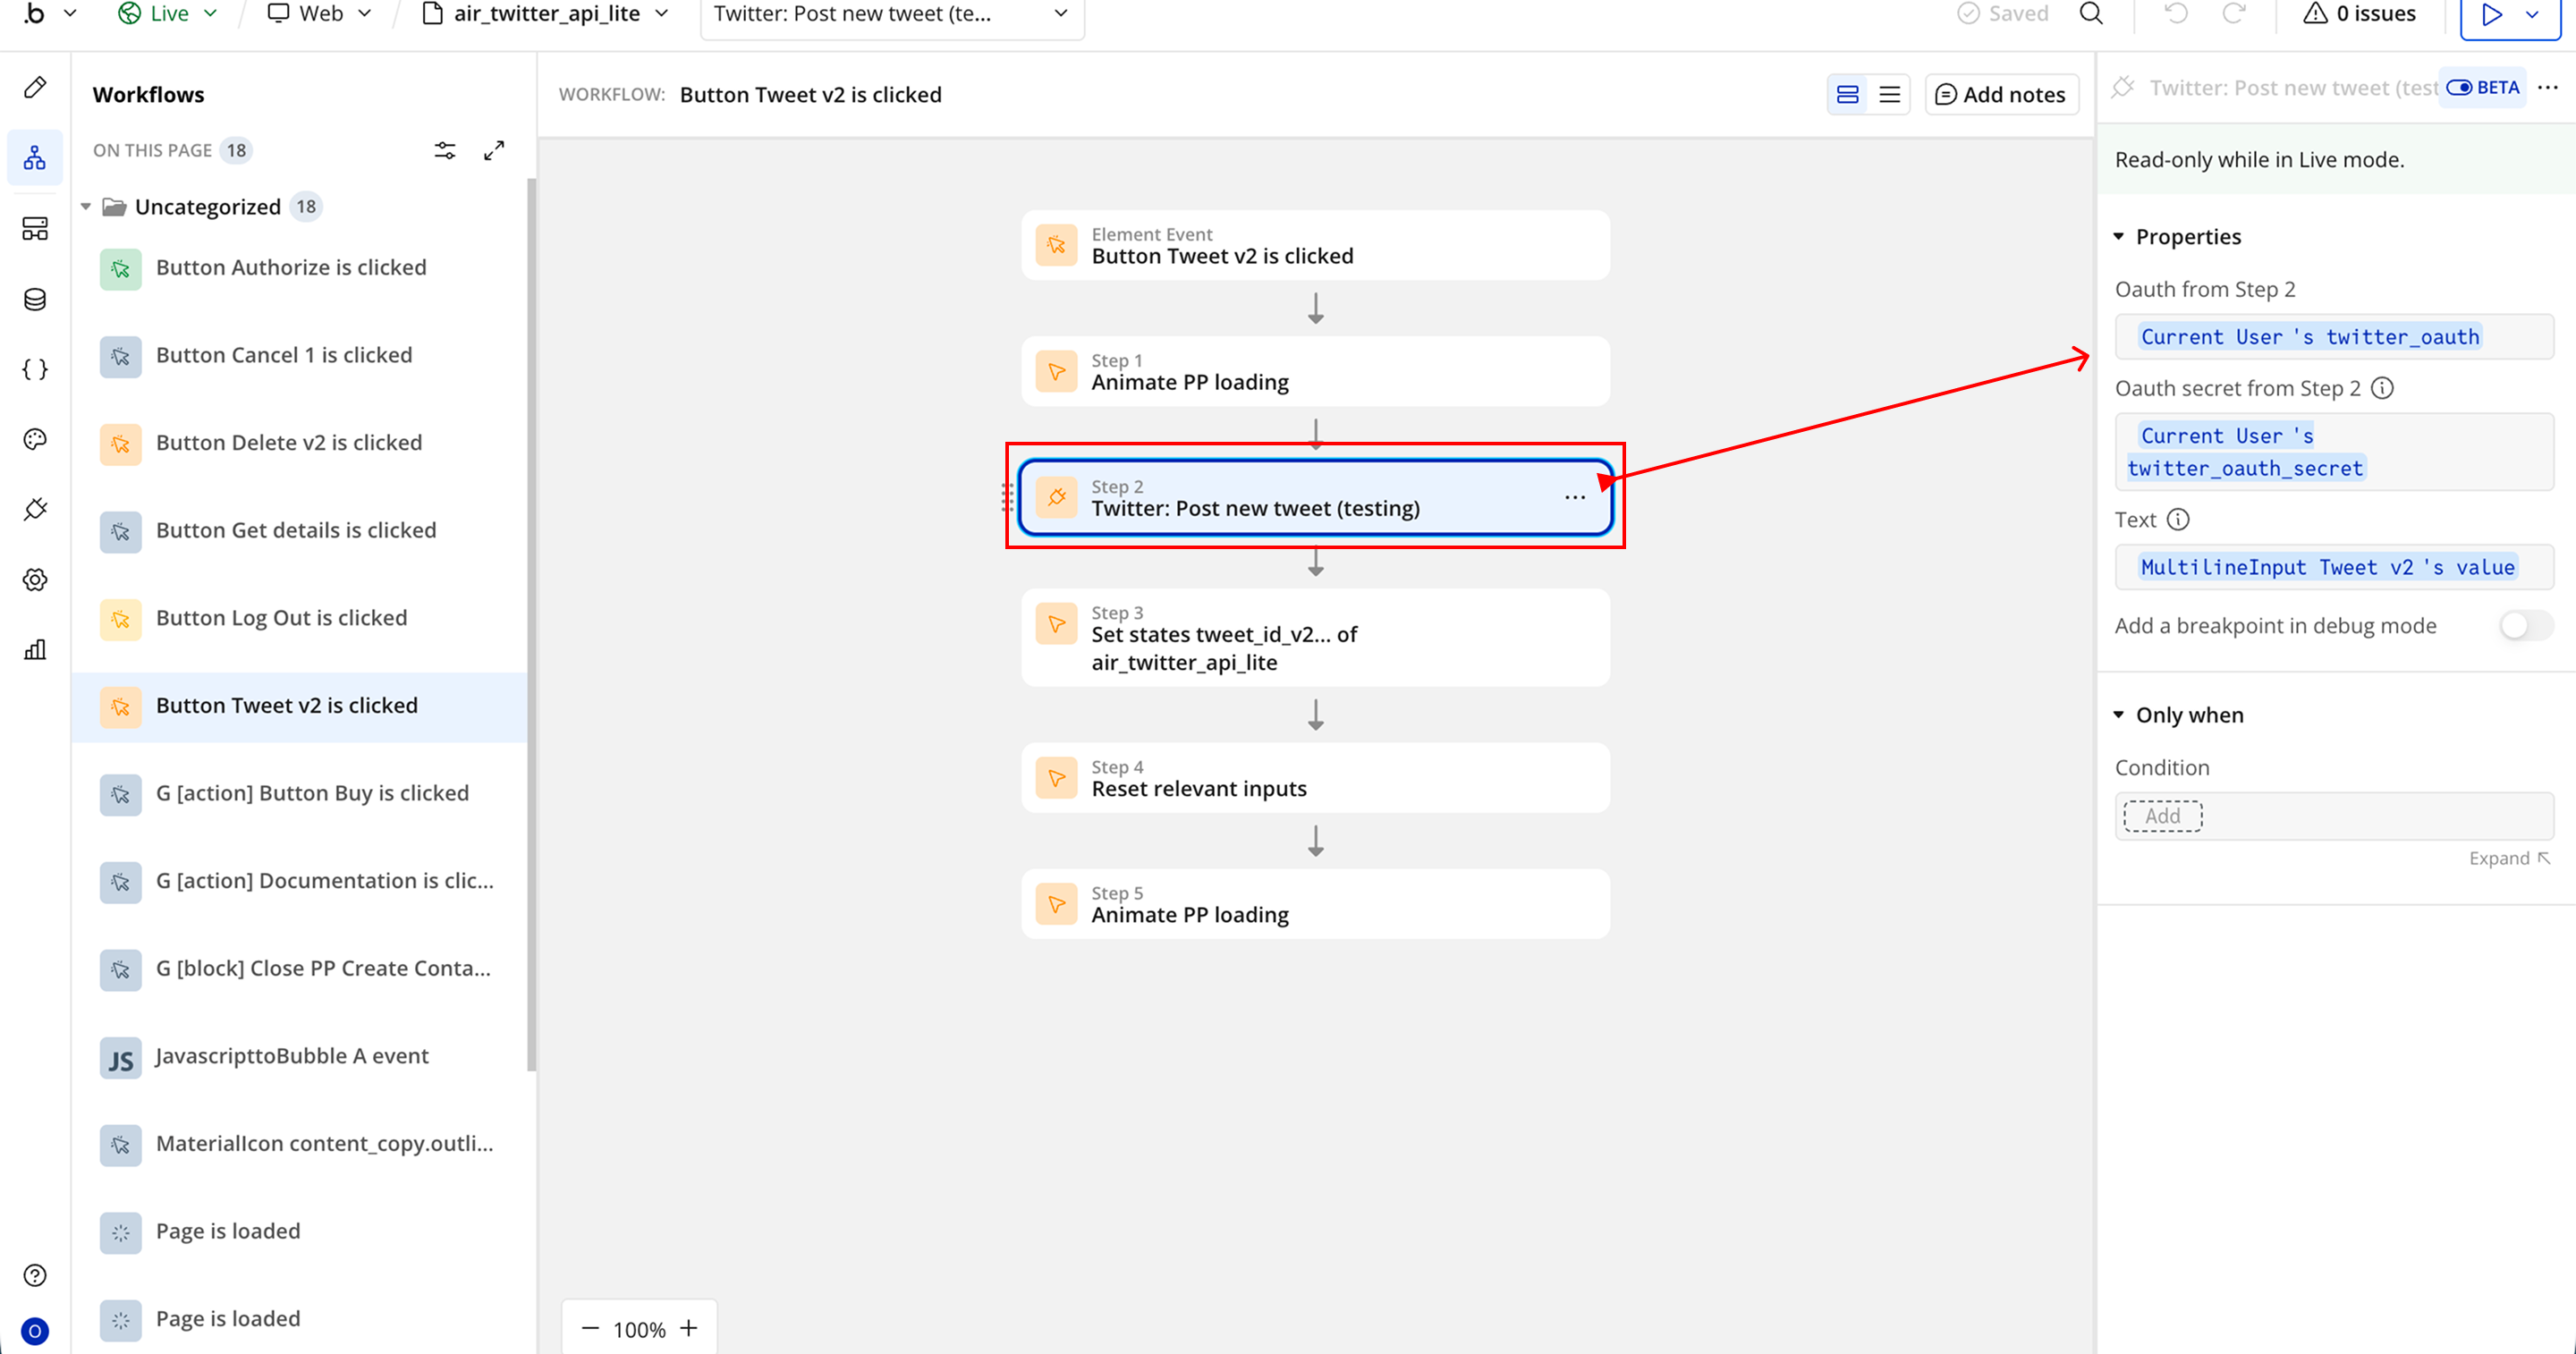Open the Settings gear in sidebar
Viewport: 2576px width, 1354px height.
click(35, 580)
